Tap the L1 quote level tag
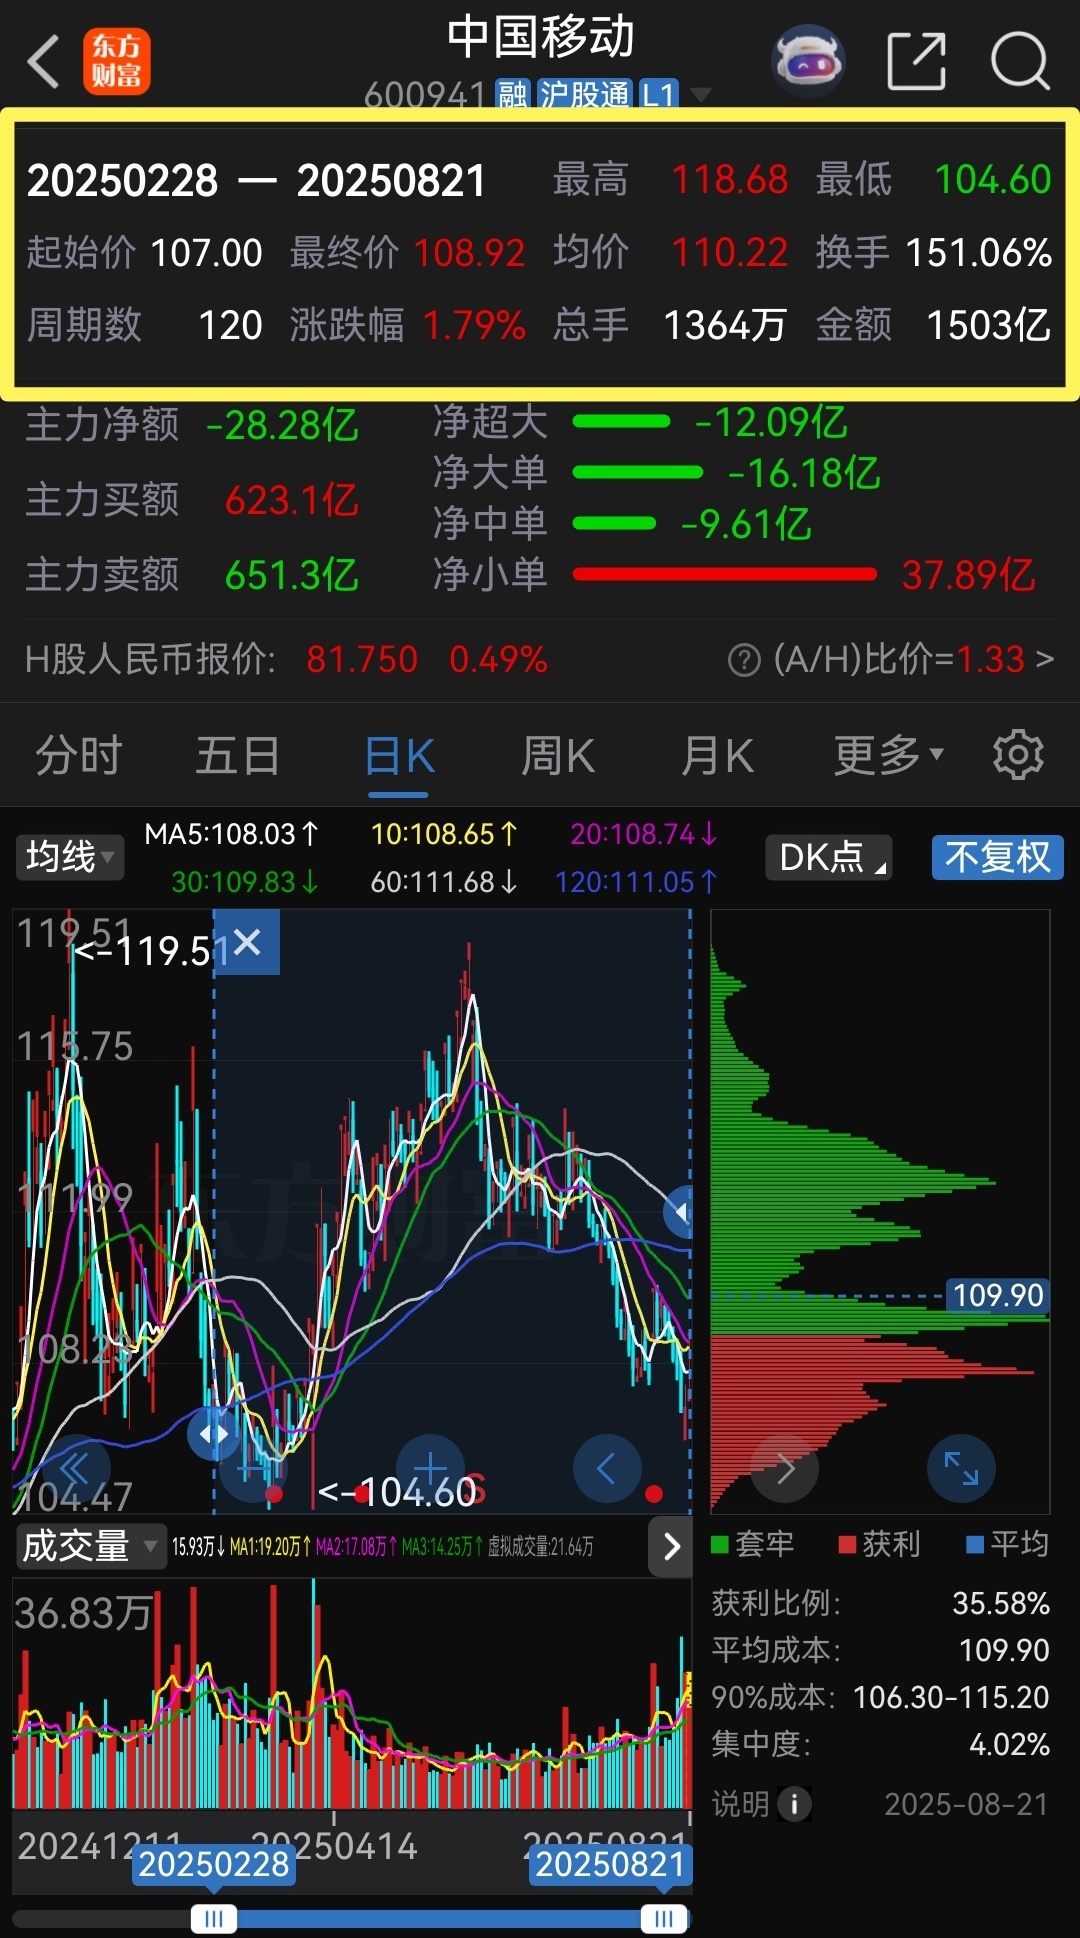Viewport: 1080px width, 1938px height. 659,95
